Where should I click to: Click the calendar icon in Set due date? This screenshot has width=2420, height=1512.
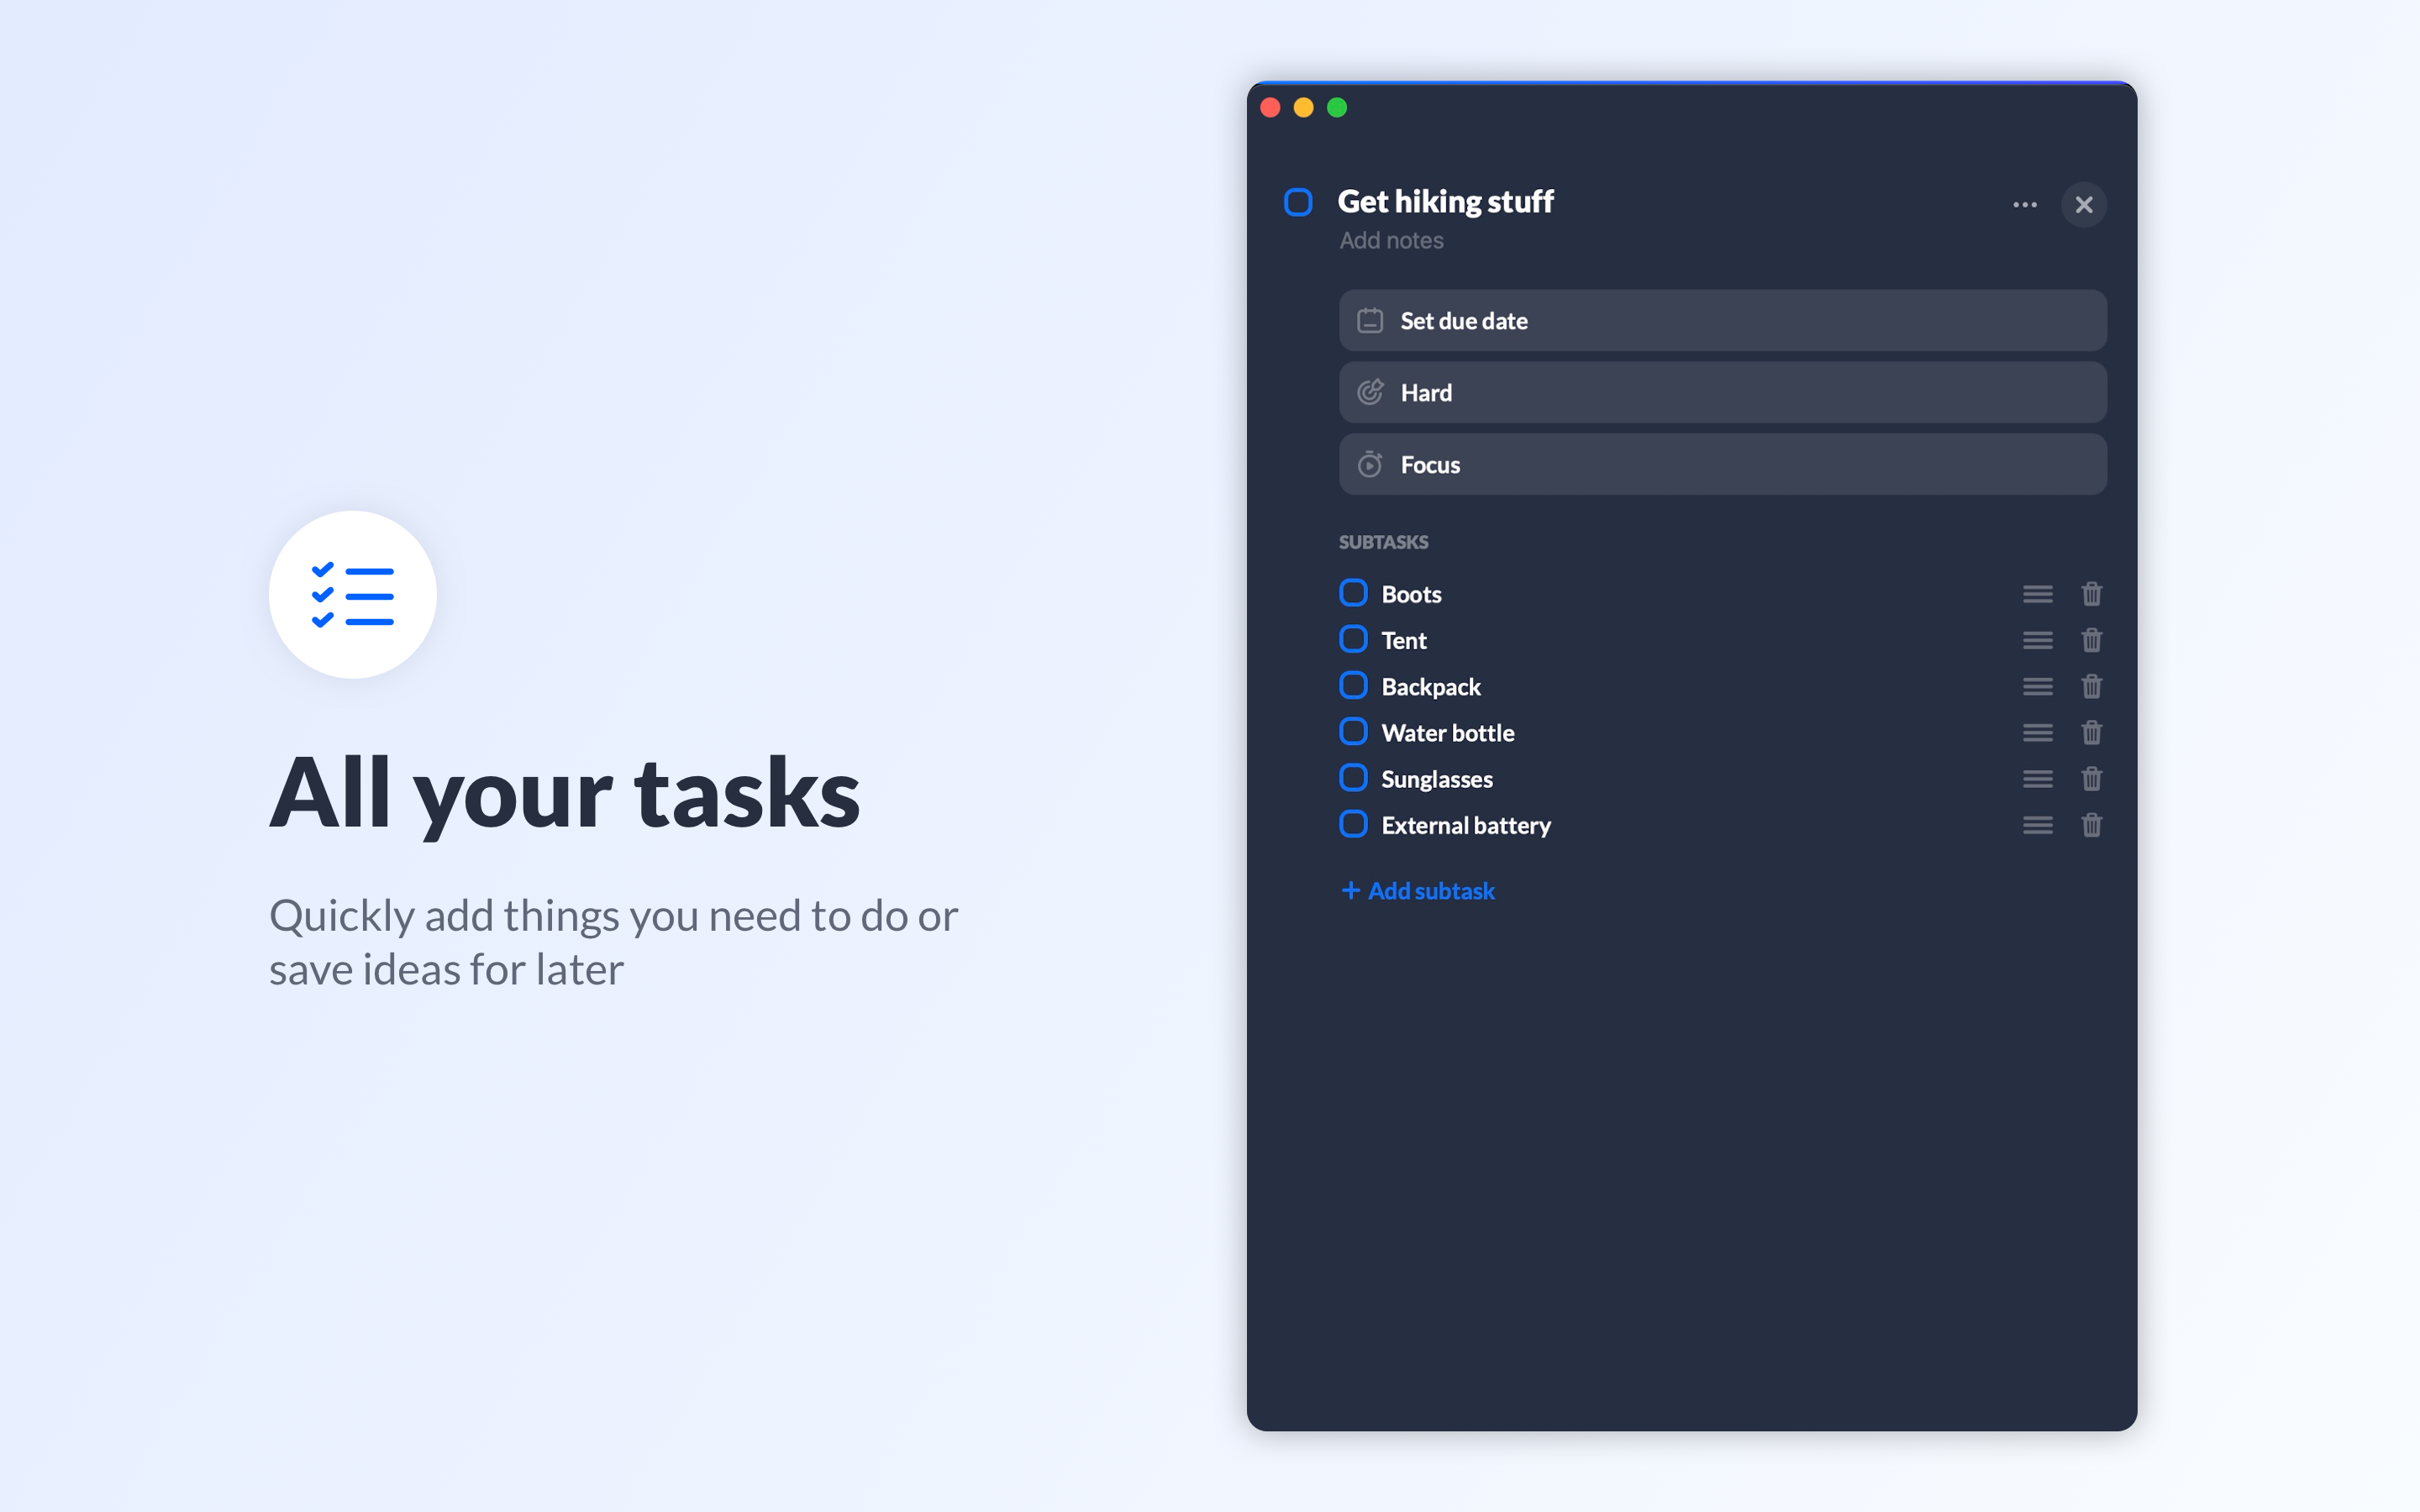coord(1370,321)
